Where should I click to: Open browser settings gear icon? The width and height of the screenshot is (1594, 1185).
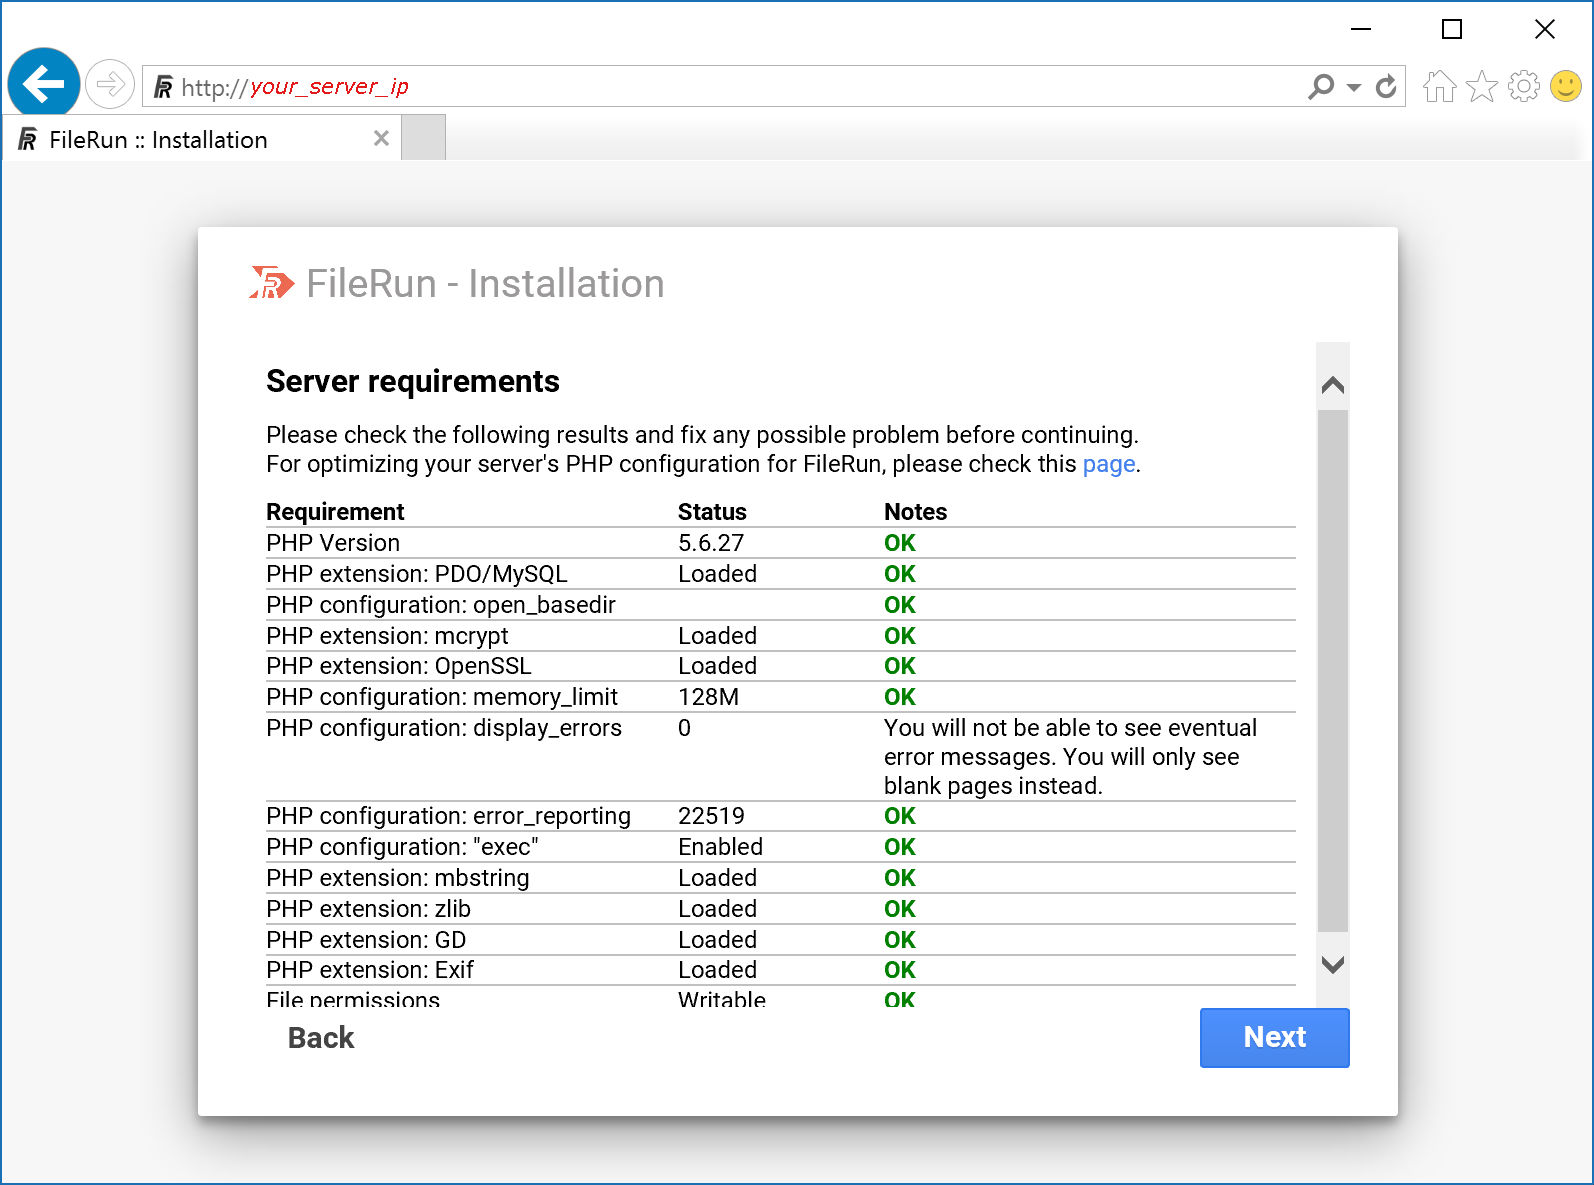1523,87
